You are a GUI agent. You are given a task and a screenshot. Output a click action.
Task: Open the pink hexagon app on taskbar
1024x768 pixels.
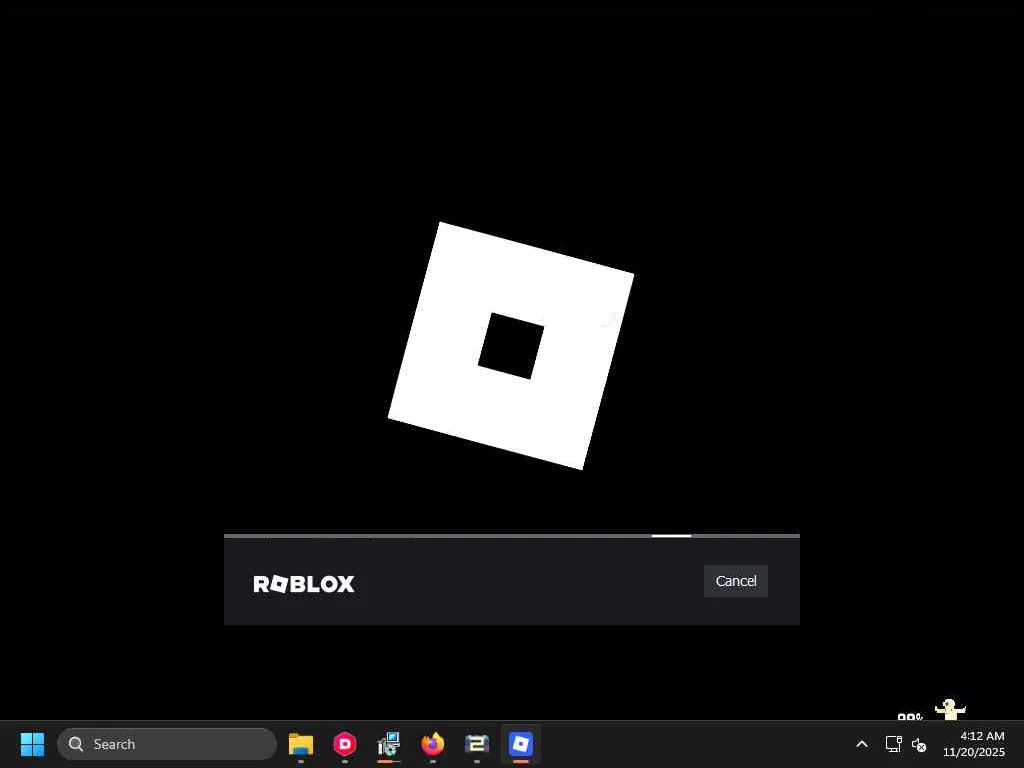pos(345,744)
